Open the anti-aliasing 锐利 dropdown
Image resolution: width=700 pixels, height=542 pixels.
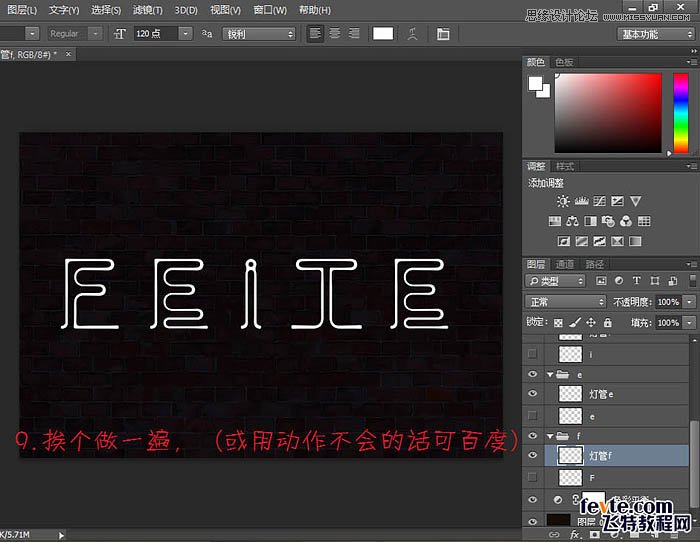259,34
